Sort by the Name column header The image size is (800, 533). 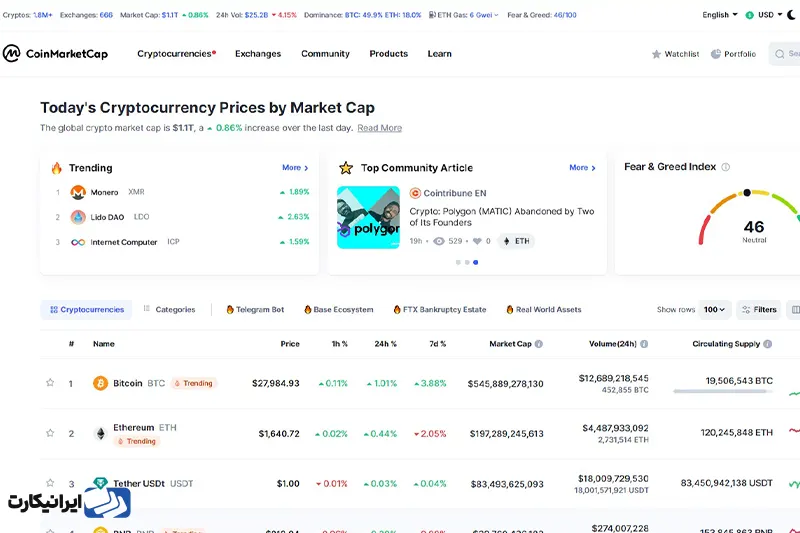pyautogui.click(x=104, y=344)
